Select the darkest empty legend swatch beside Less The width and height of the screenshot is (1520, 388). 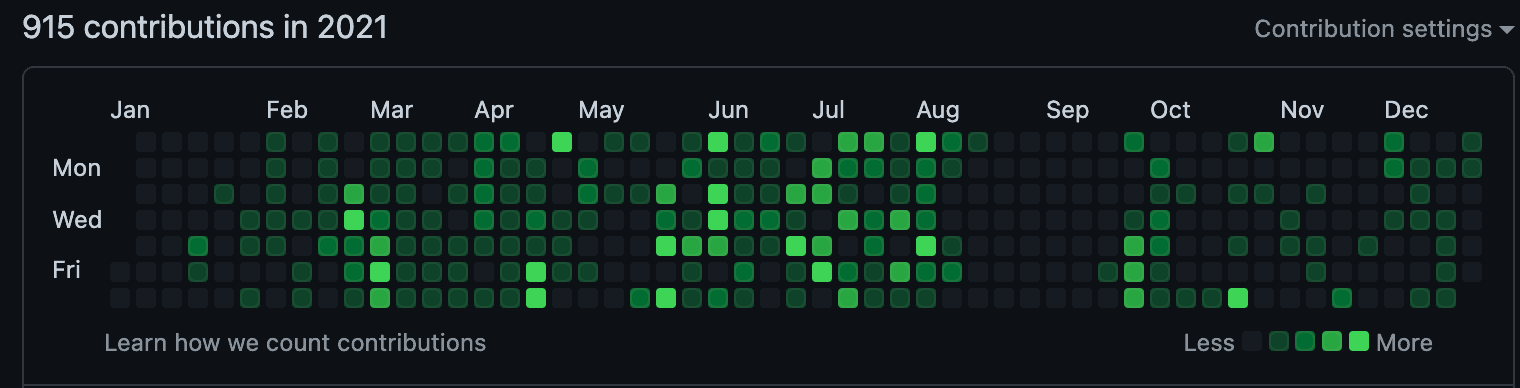click(x=1252, y=342)
